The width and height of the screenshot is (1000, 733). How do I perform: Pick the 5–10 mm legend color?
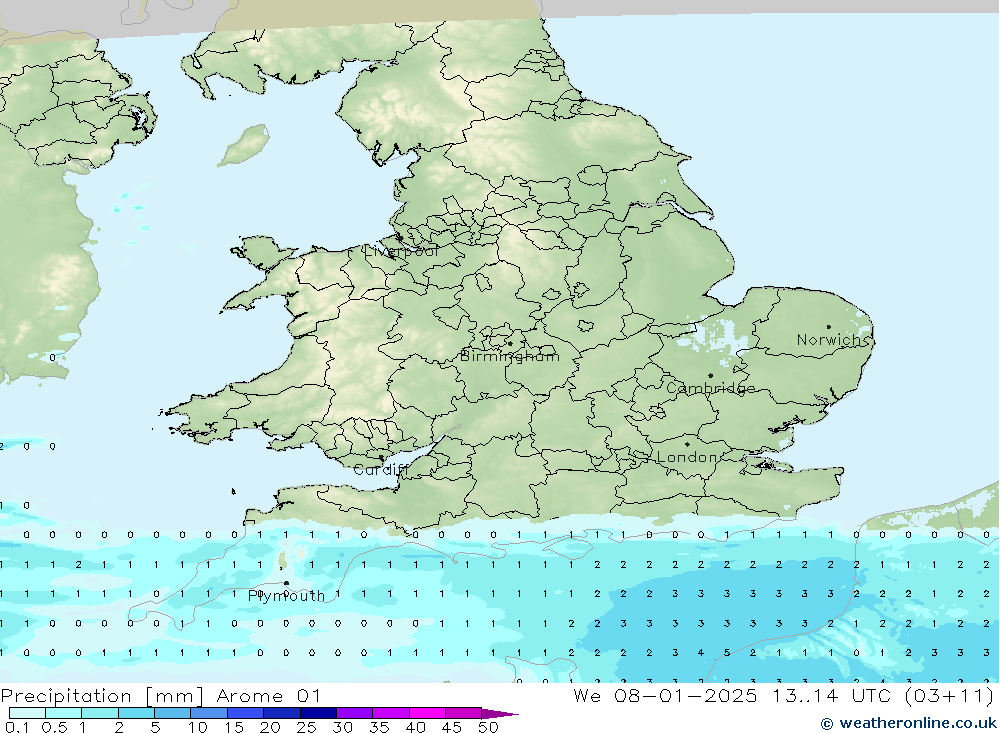[173, 713]
